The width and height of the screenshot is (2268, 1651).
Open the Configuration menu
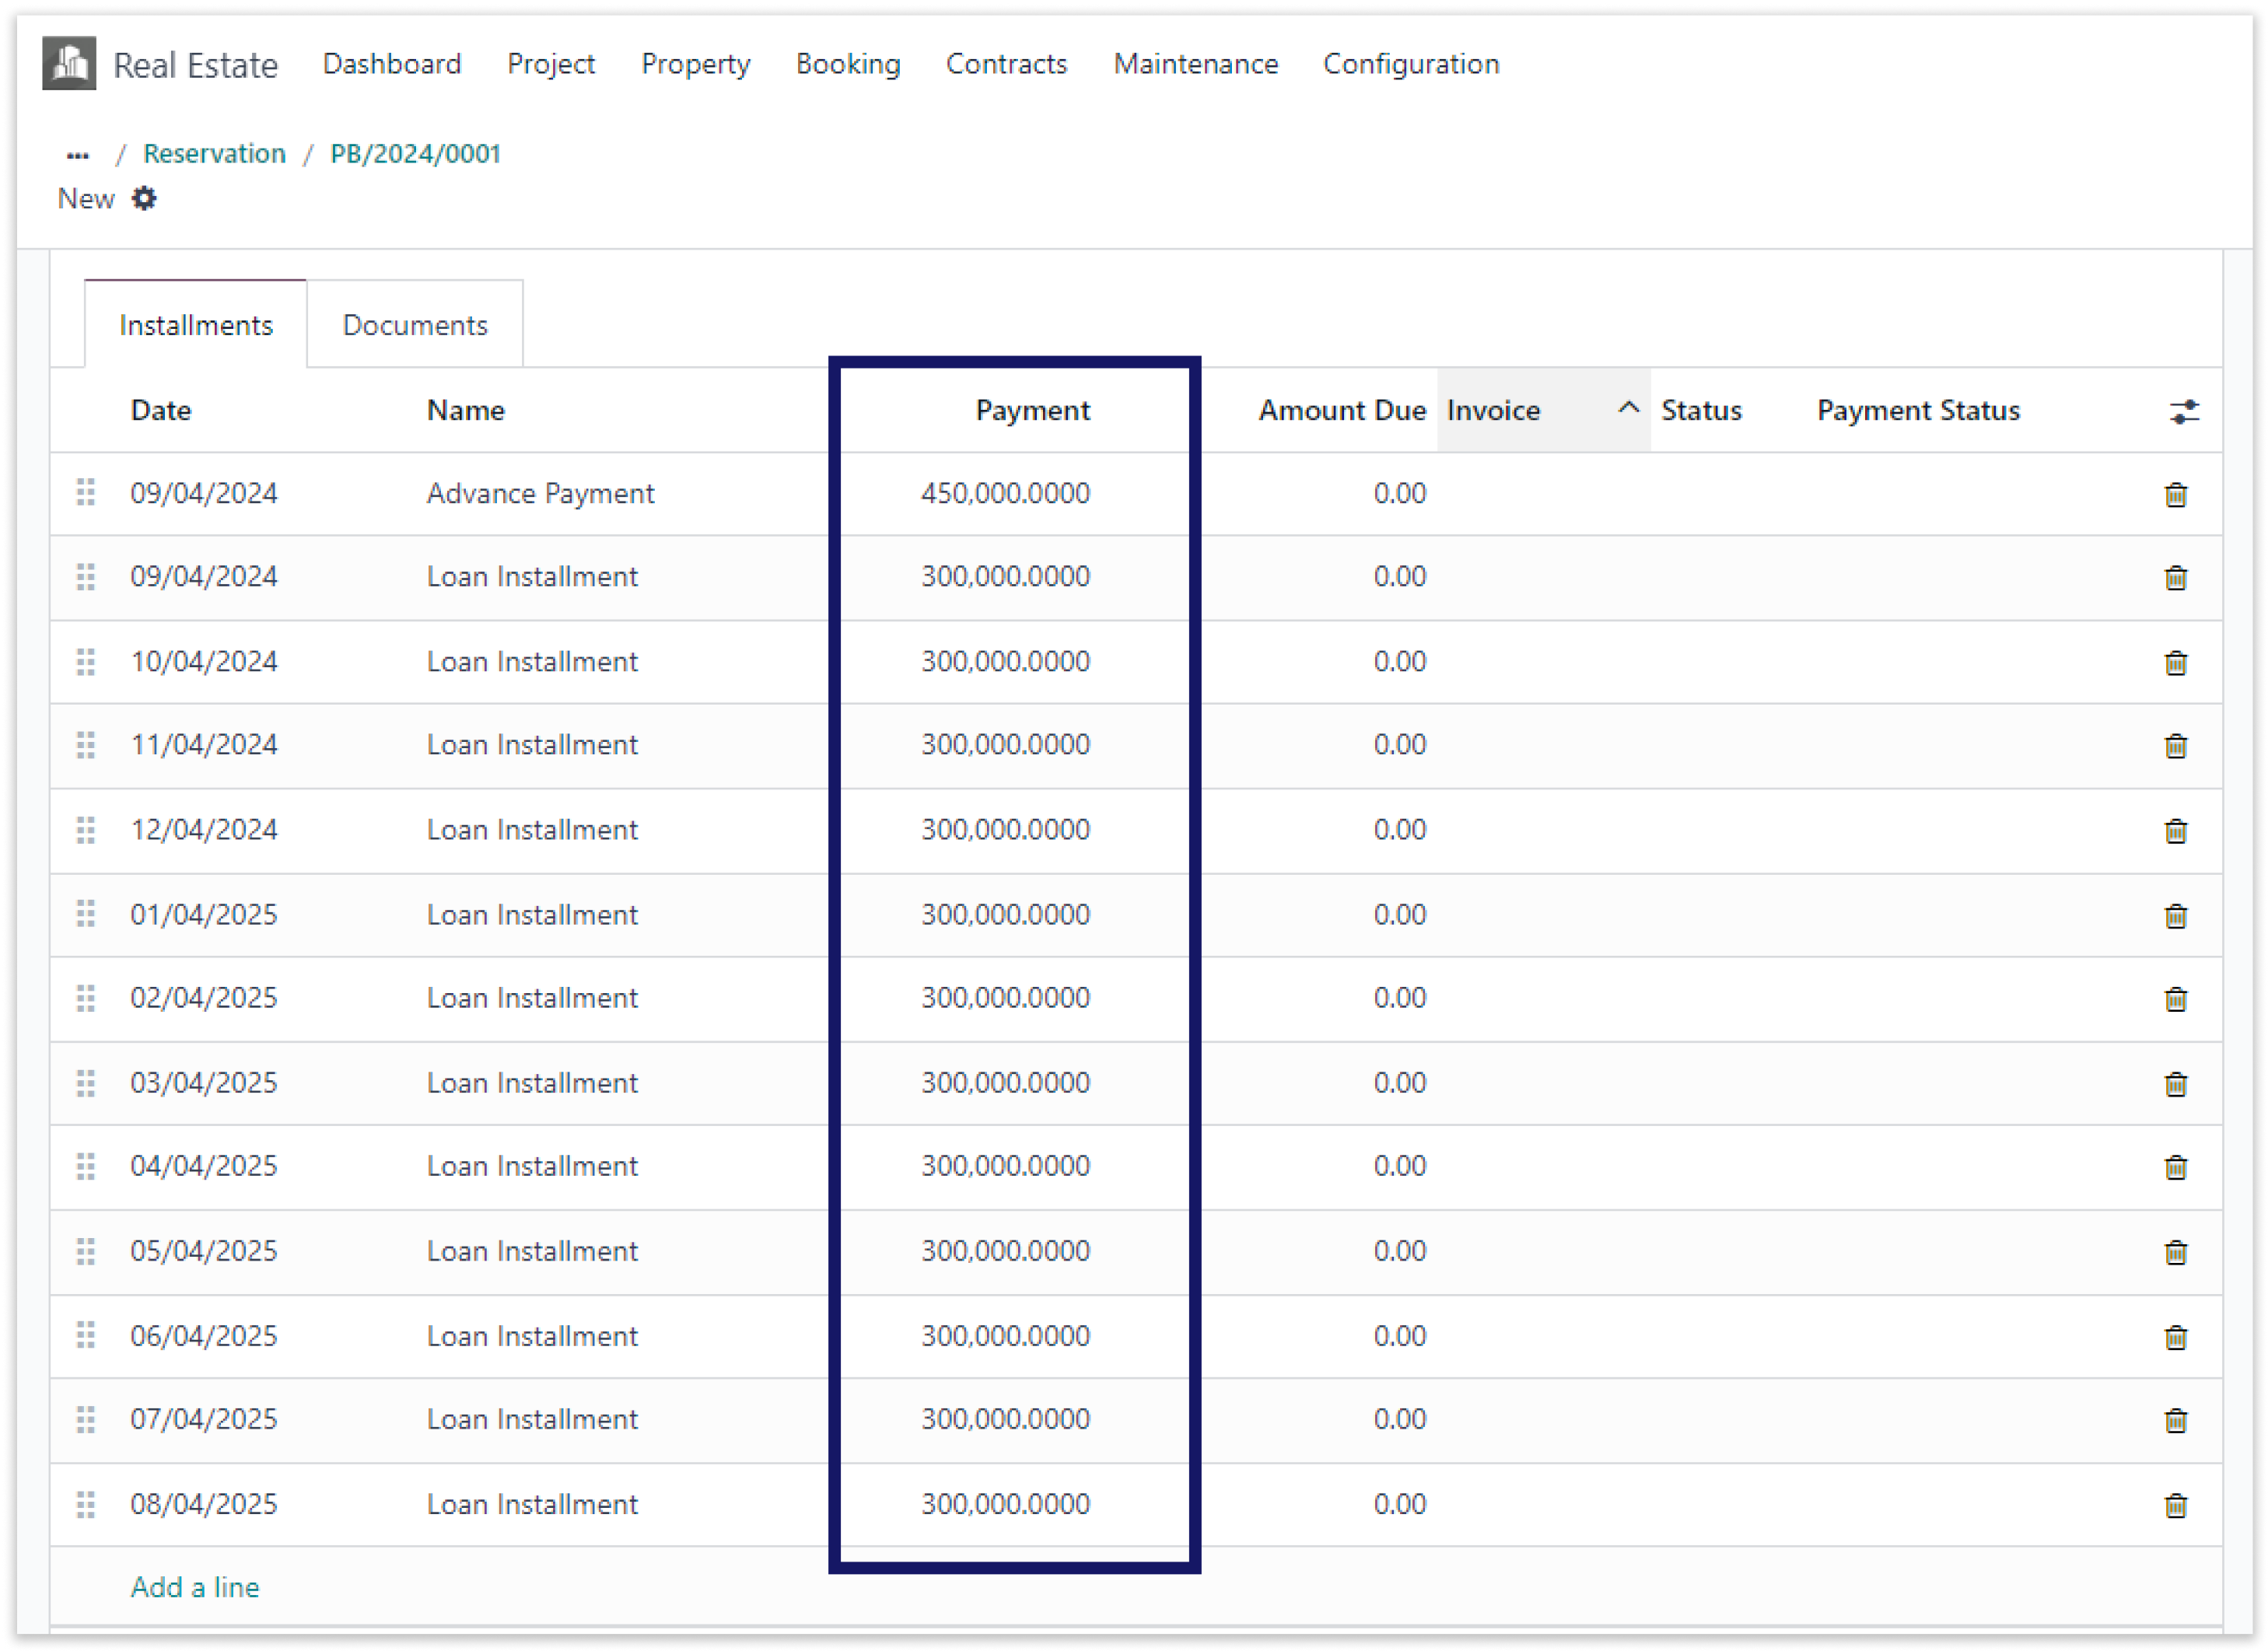1410,64
